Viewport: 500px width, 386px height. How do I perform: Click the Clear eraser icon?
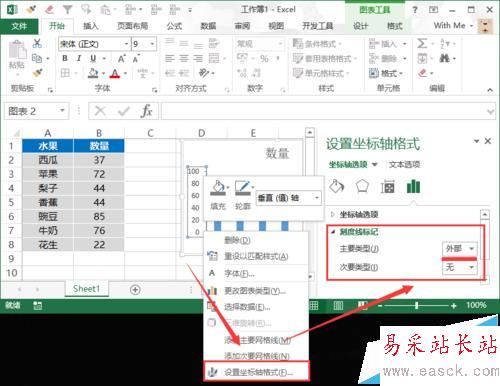point(423,73)
